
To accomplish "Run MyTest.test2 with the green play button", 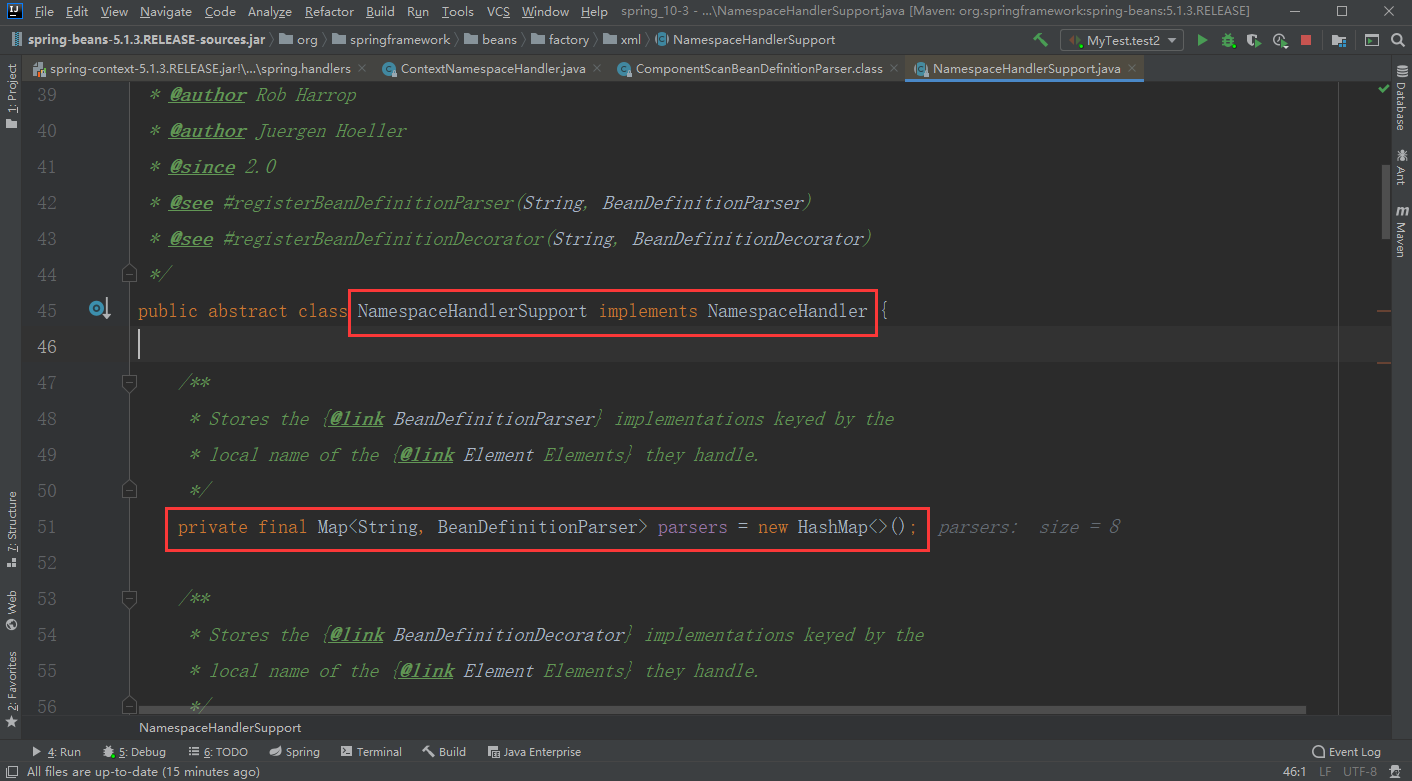I will click(1202, 40).
